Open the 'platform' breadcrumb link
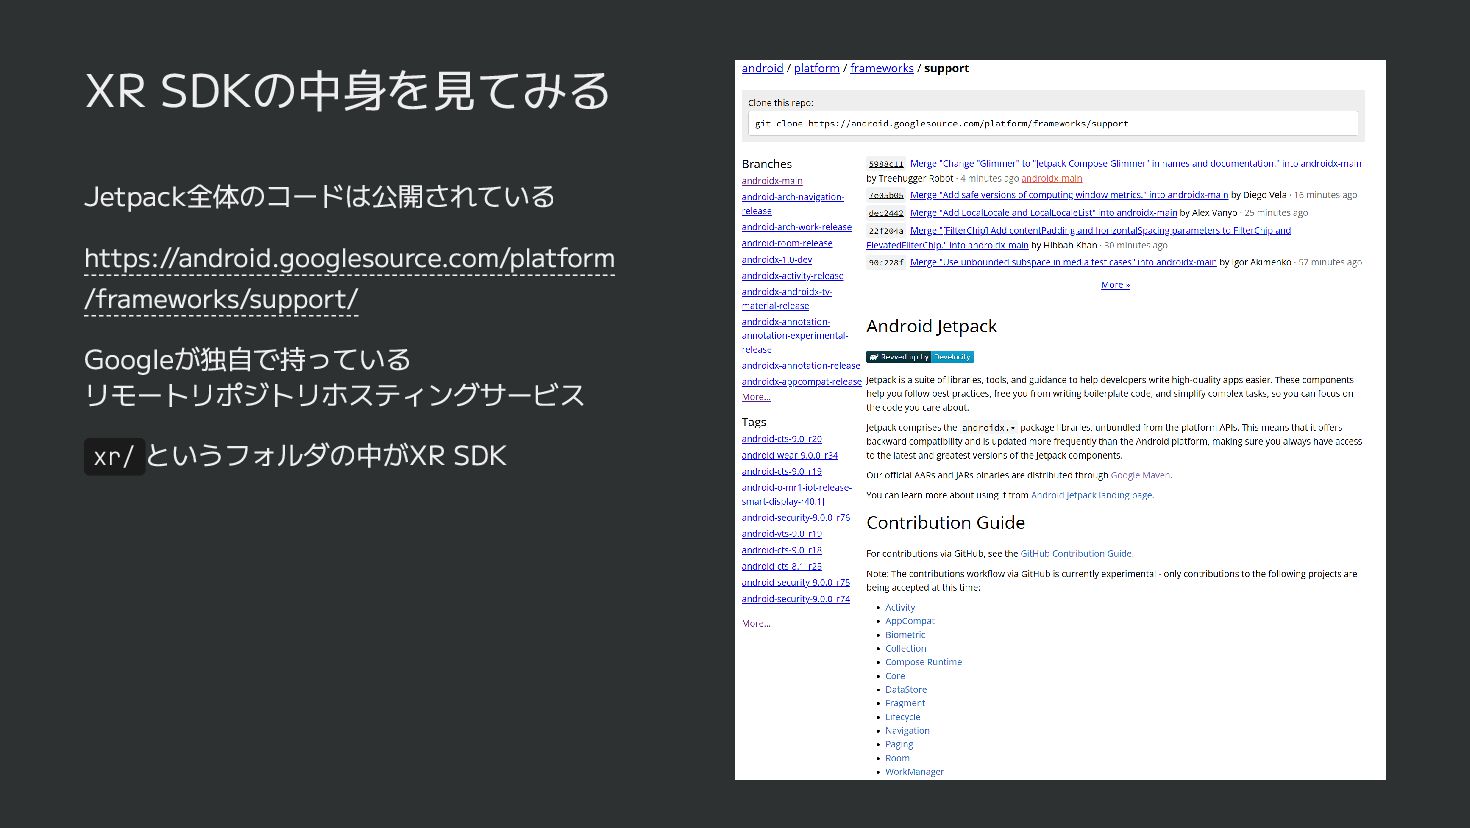The image size is (1470, 828). coord(816,68)
